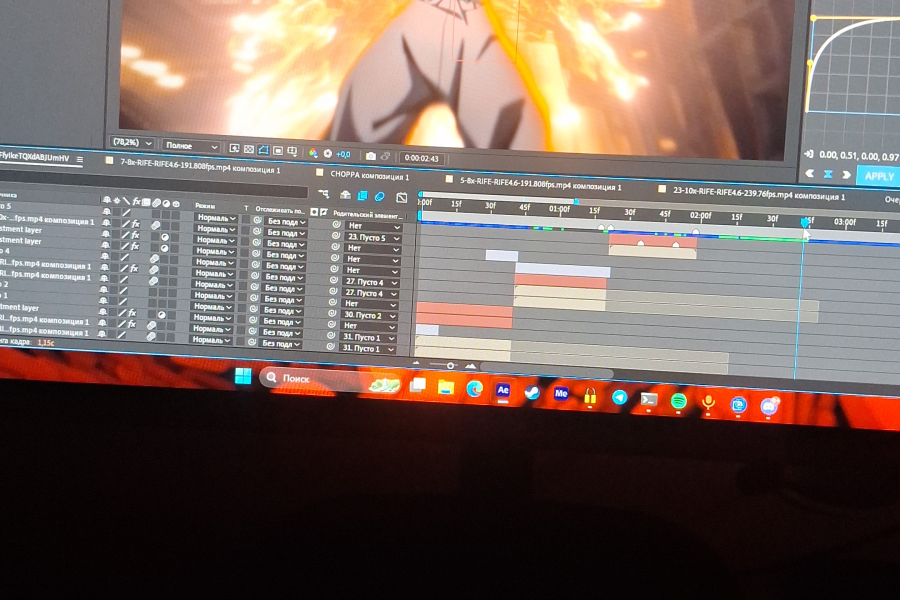Toggle fx switch on the bottom adjustment layer

(131, 312)
